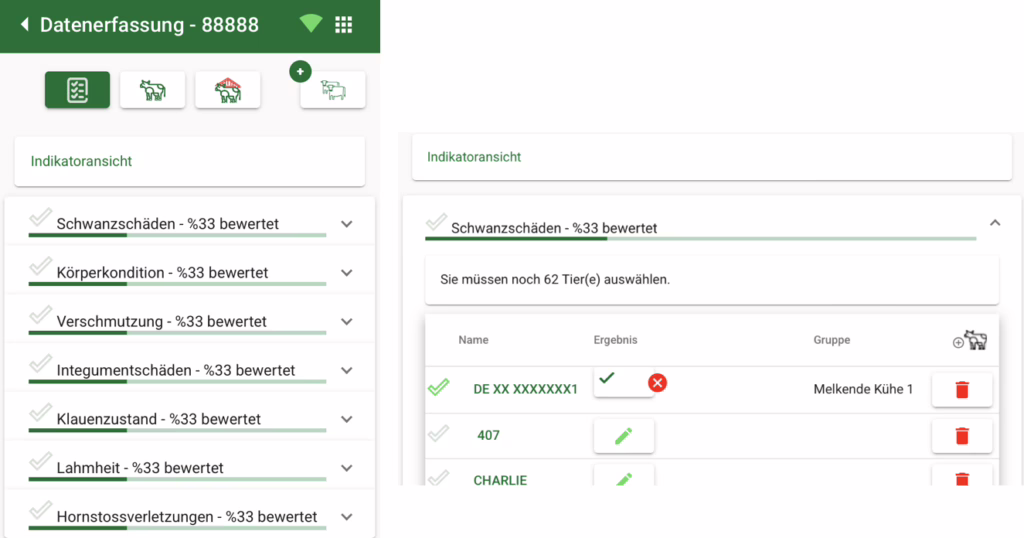Image resolution: width=1024 pixels, height=538 pixels.
Task: Click the add cow plus button
Action: (x=300, y=72)
